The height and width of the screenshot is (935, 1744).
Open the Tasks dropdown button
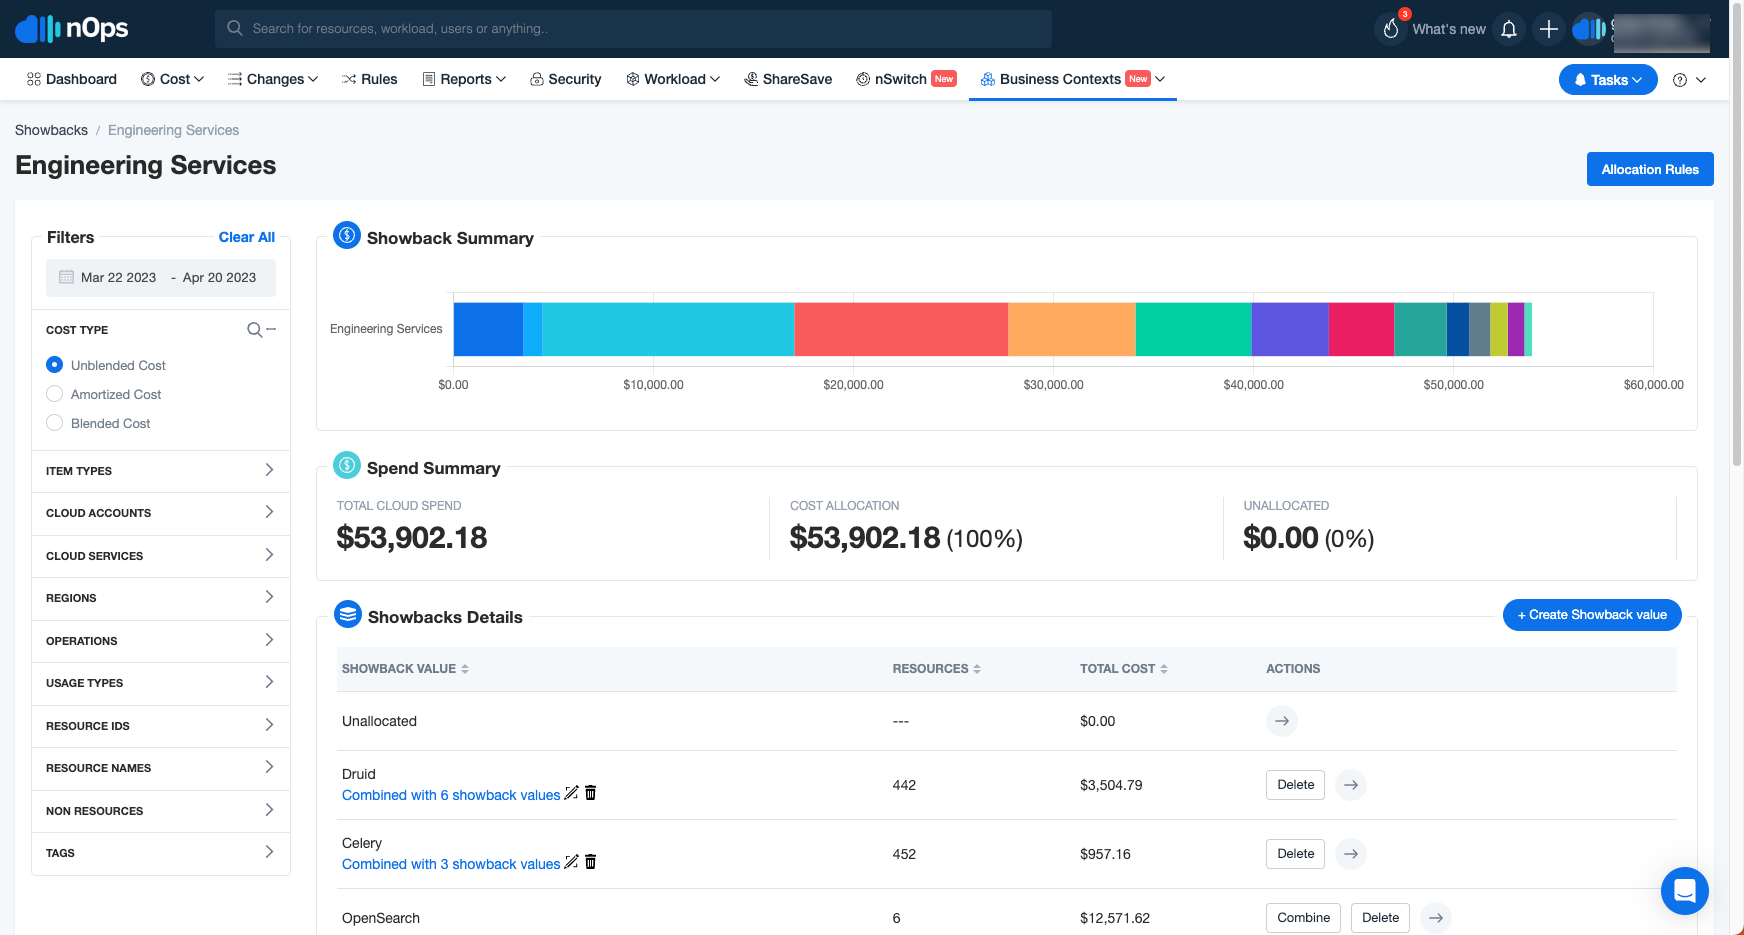[1608, 80]
